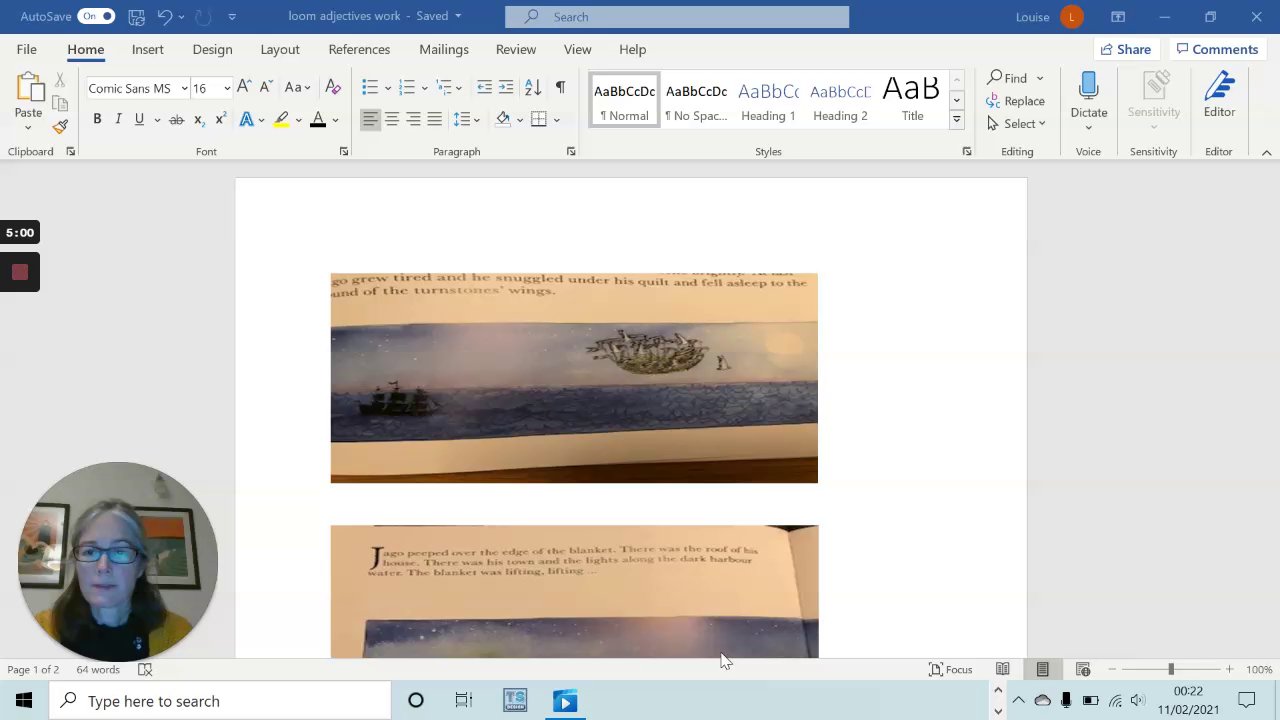
Task: Toggle AutoSave switch off
Action: [x=97, y=17]
